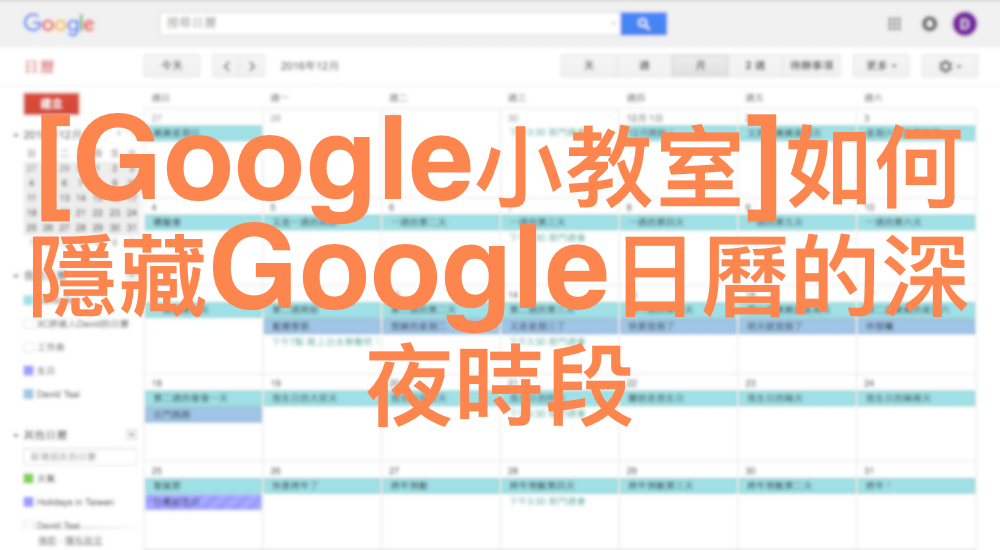This screenshot has width=1000, height=550.
Task: Click the Holidays in Taiwan calendar name
Action: pos(75,502)
